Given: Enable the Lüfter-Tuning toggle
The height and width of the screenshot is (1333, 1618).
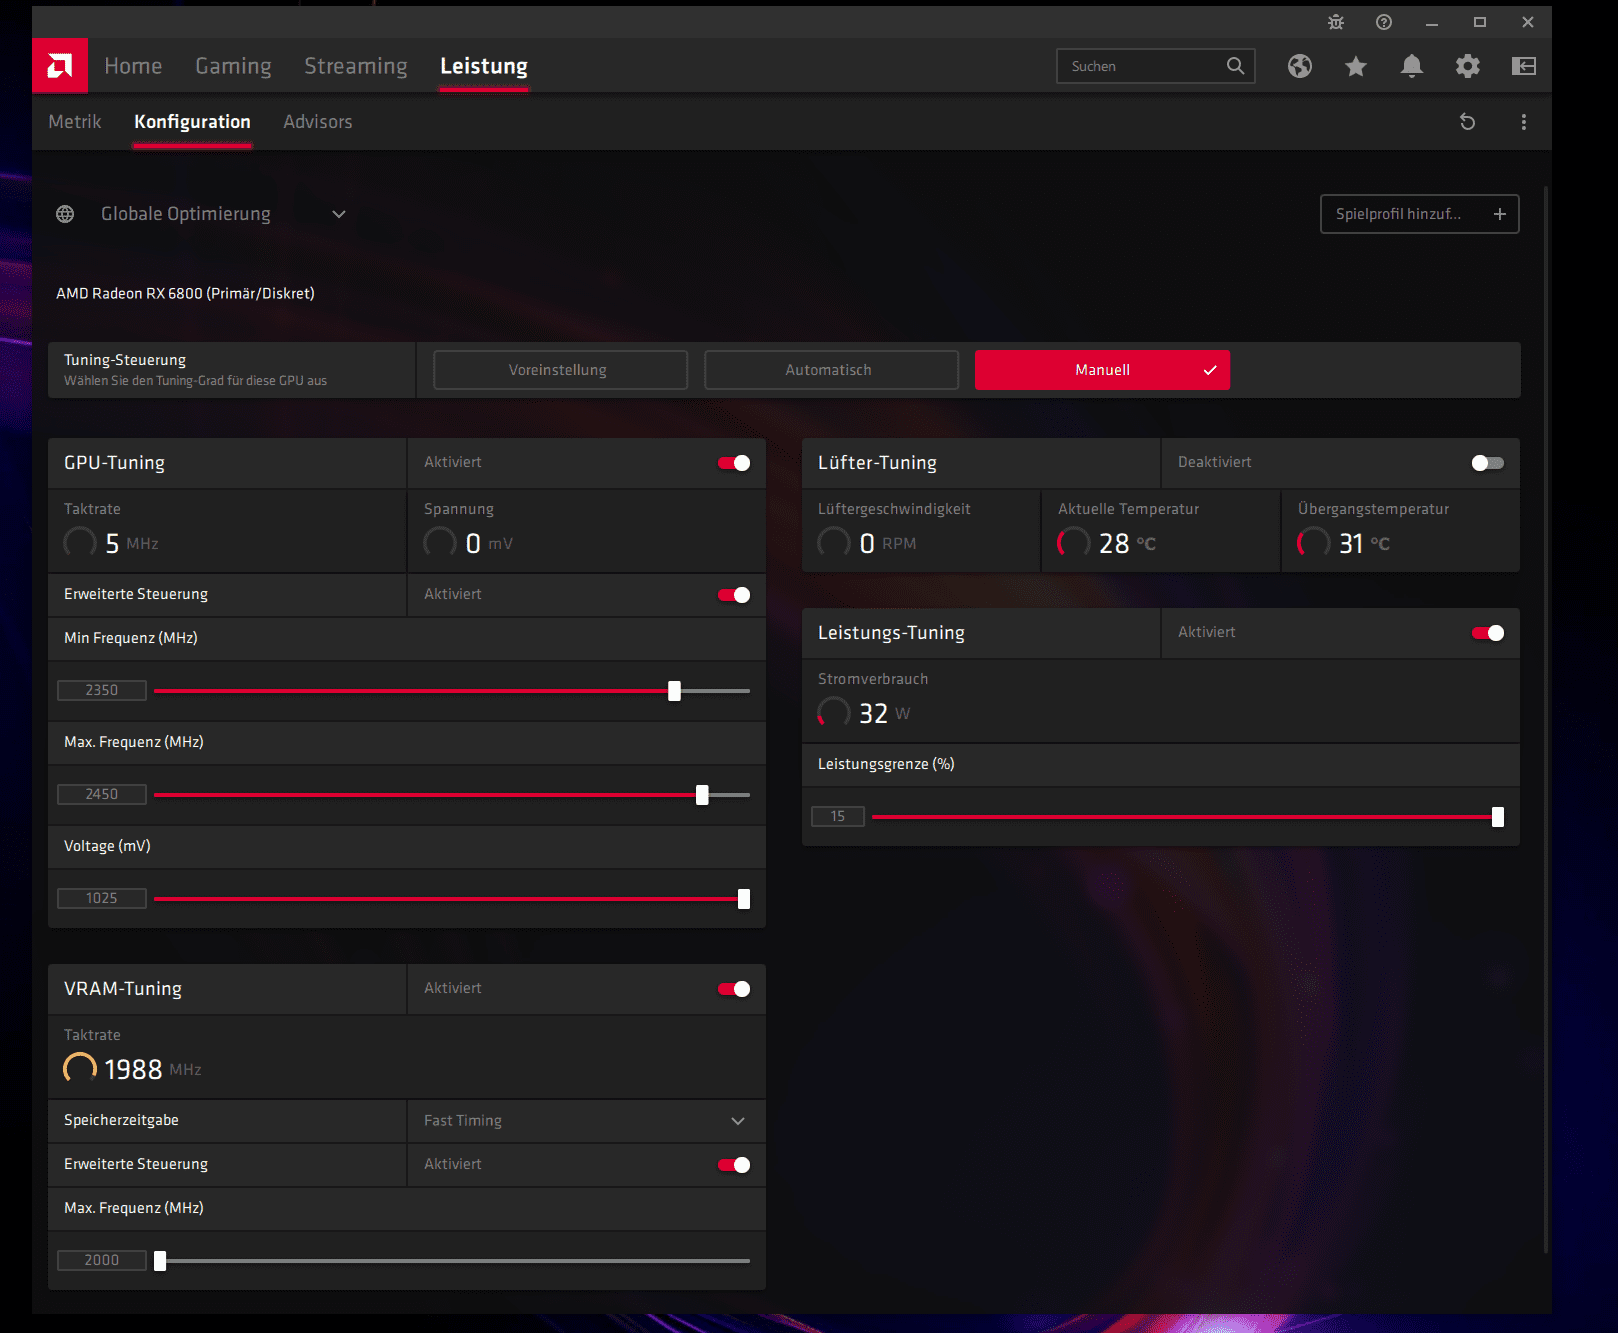Looking at the screenshot, I should 1488,463.
